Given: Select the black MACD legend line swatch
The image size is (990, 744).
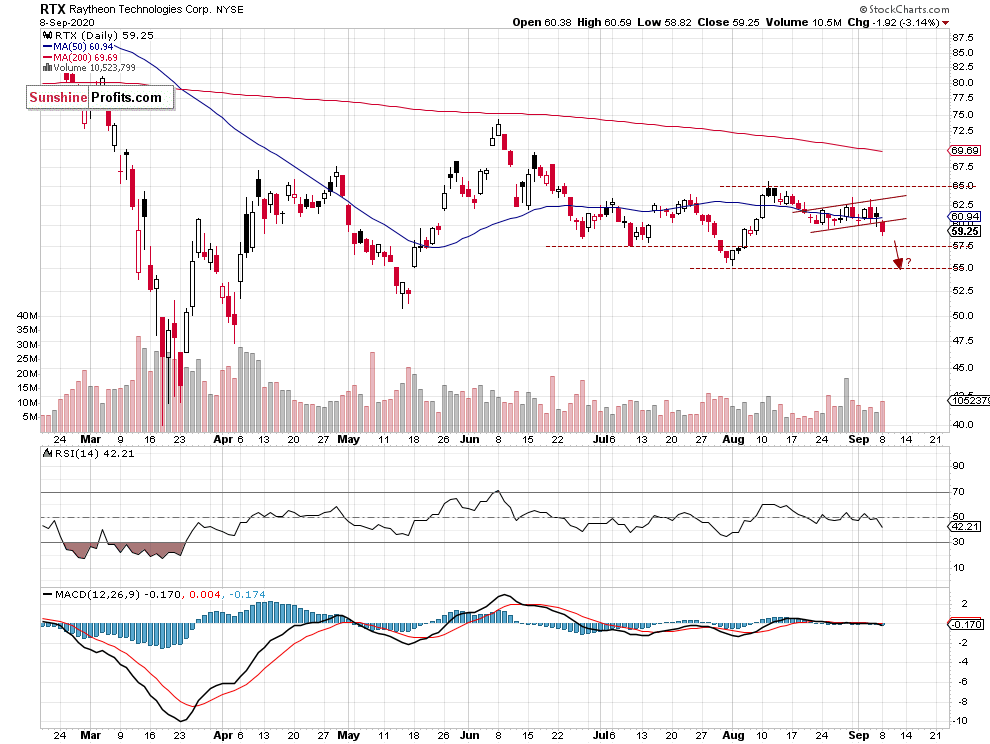Looking at the screenshot, I should coord(47,594).
